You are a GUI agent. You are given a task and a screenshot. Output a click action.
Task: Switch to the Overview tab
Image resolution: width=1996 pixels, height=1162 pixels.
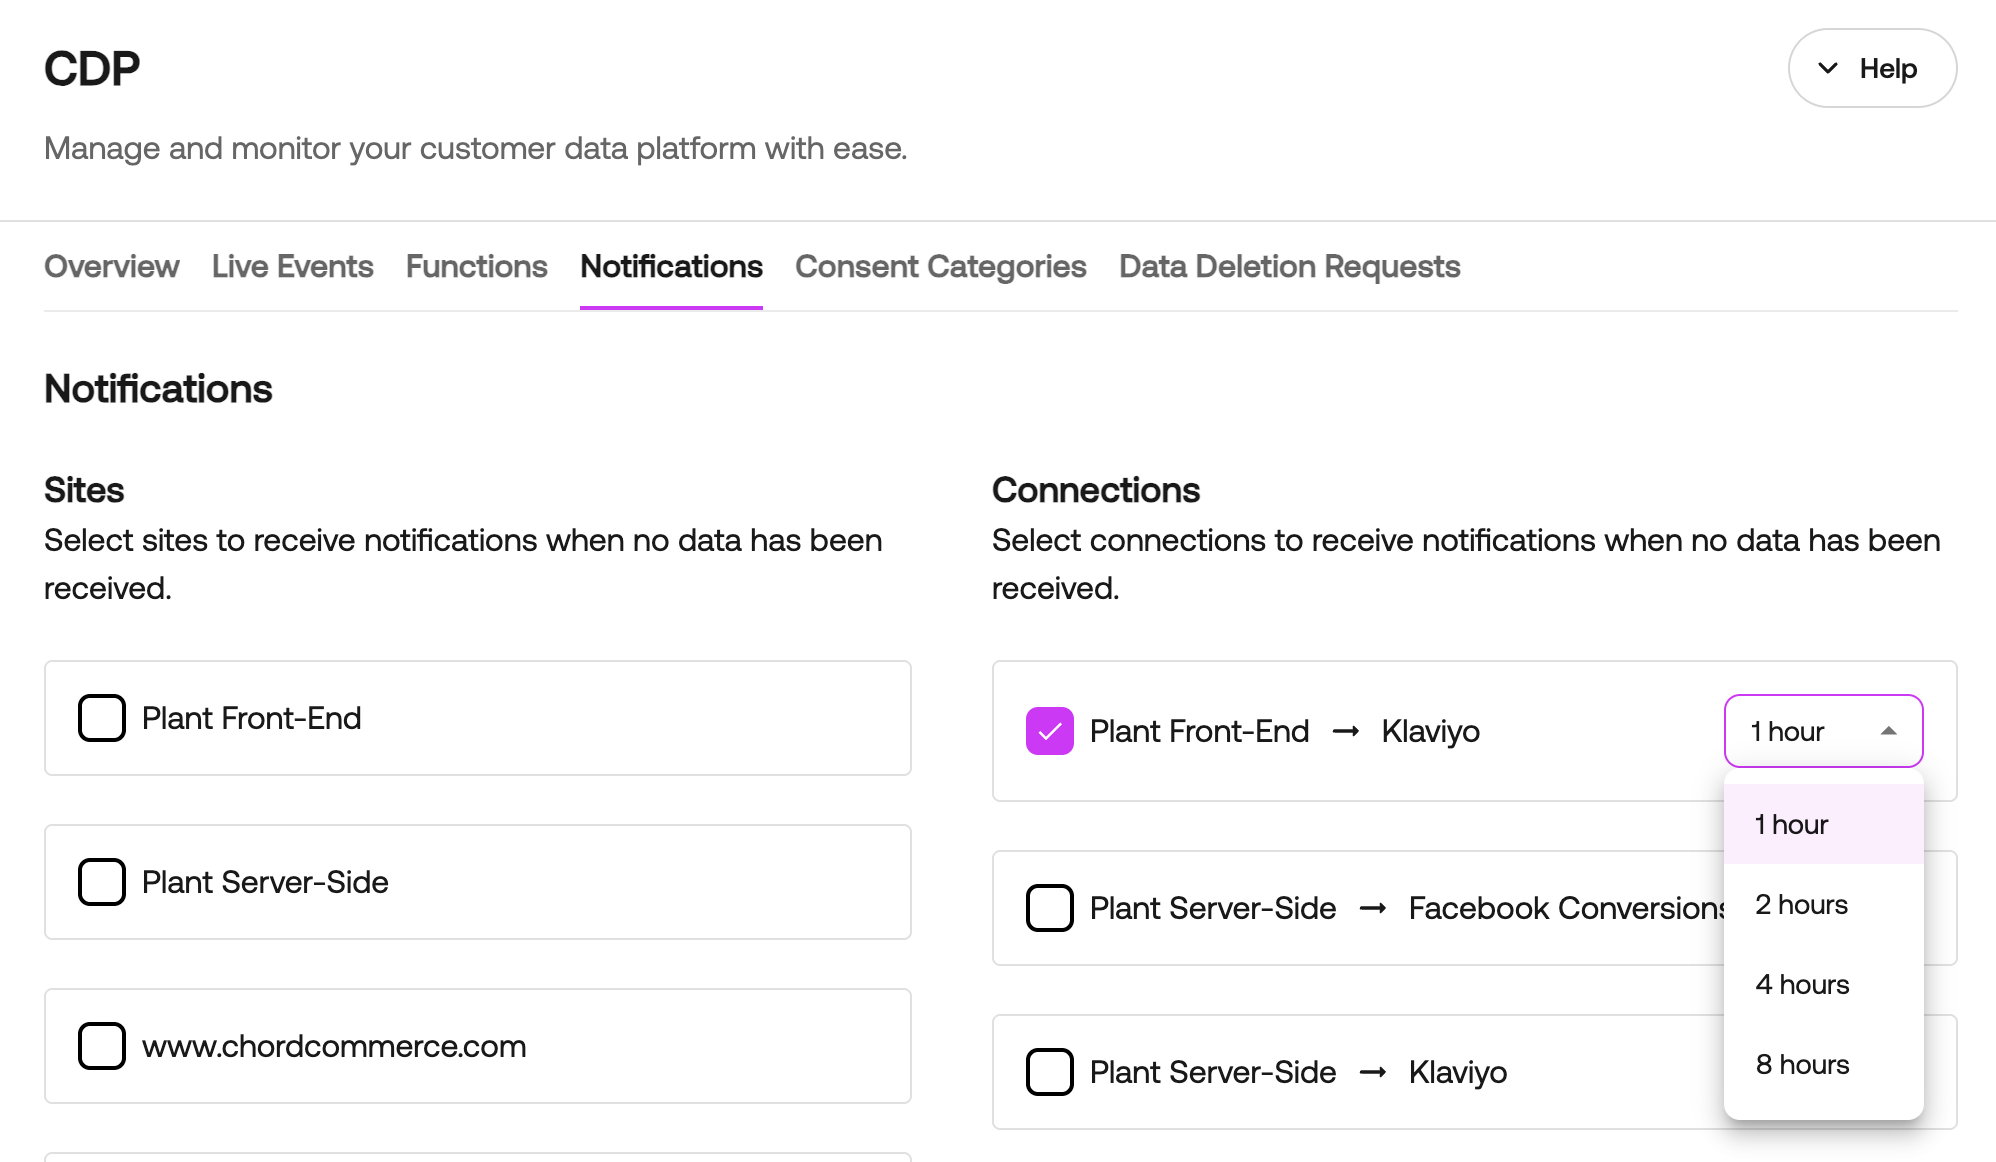tap(112, 266)
